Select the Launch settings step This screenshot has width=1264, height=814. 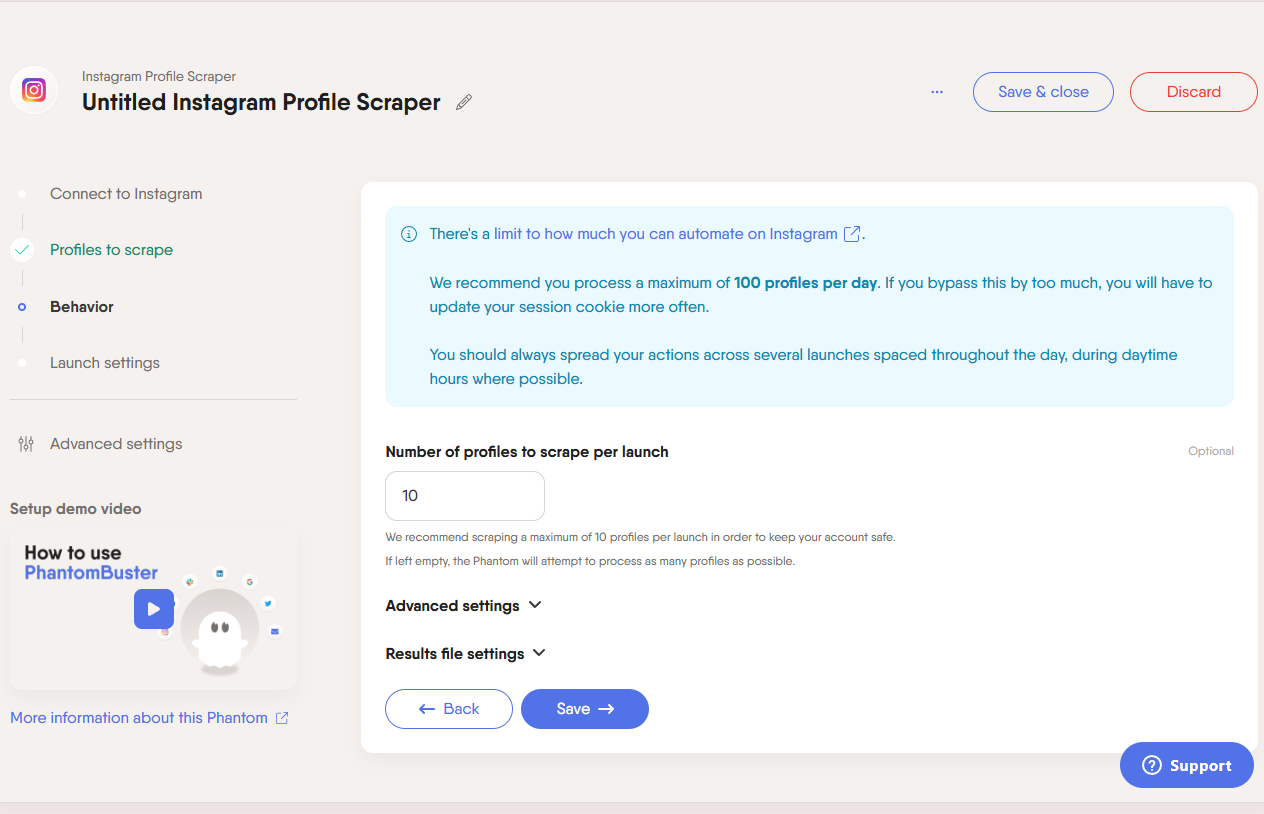pos(105,363)
